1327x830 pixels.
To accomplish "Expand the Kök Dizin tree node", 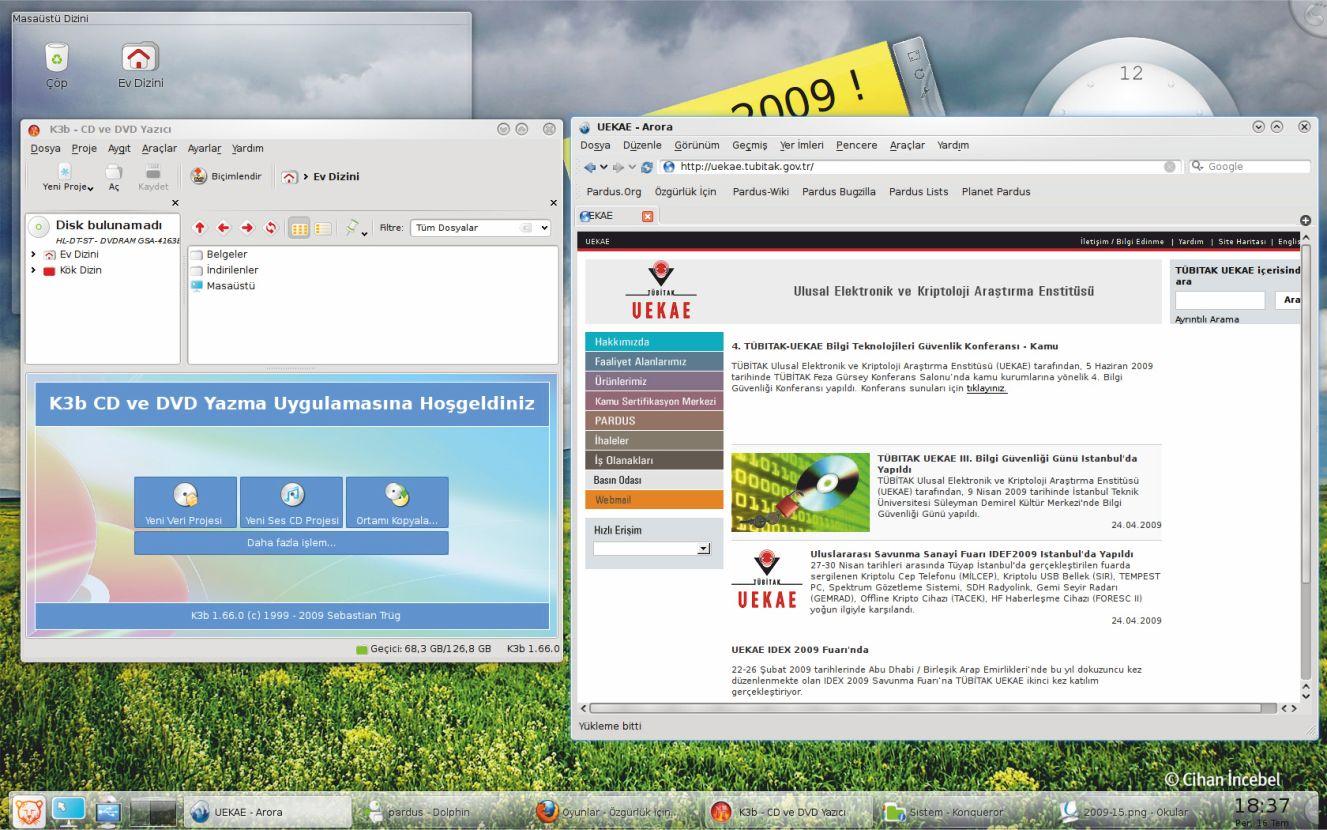I will (34, 270).
